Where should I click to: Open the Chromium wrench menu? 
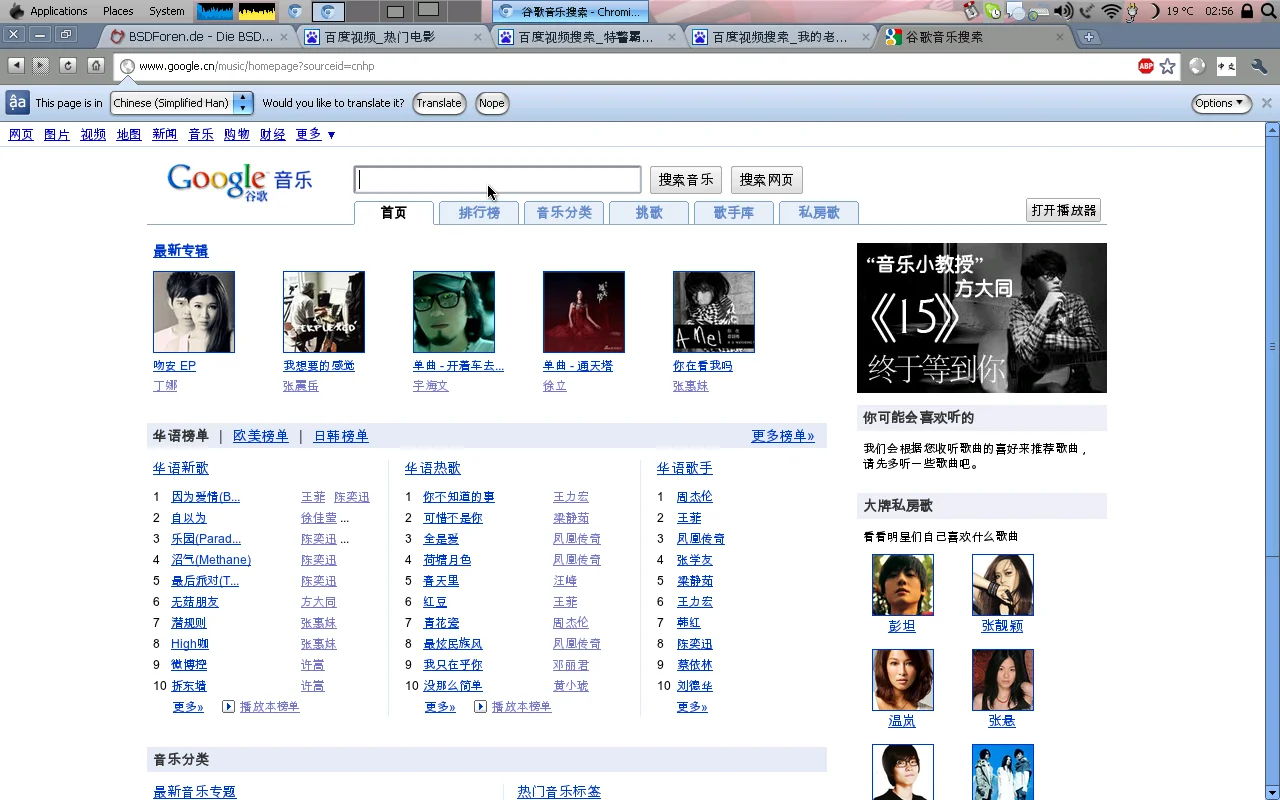[x=1259, y=66]
